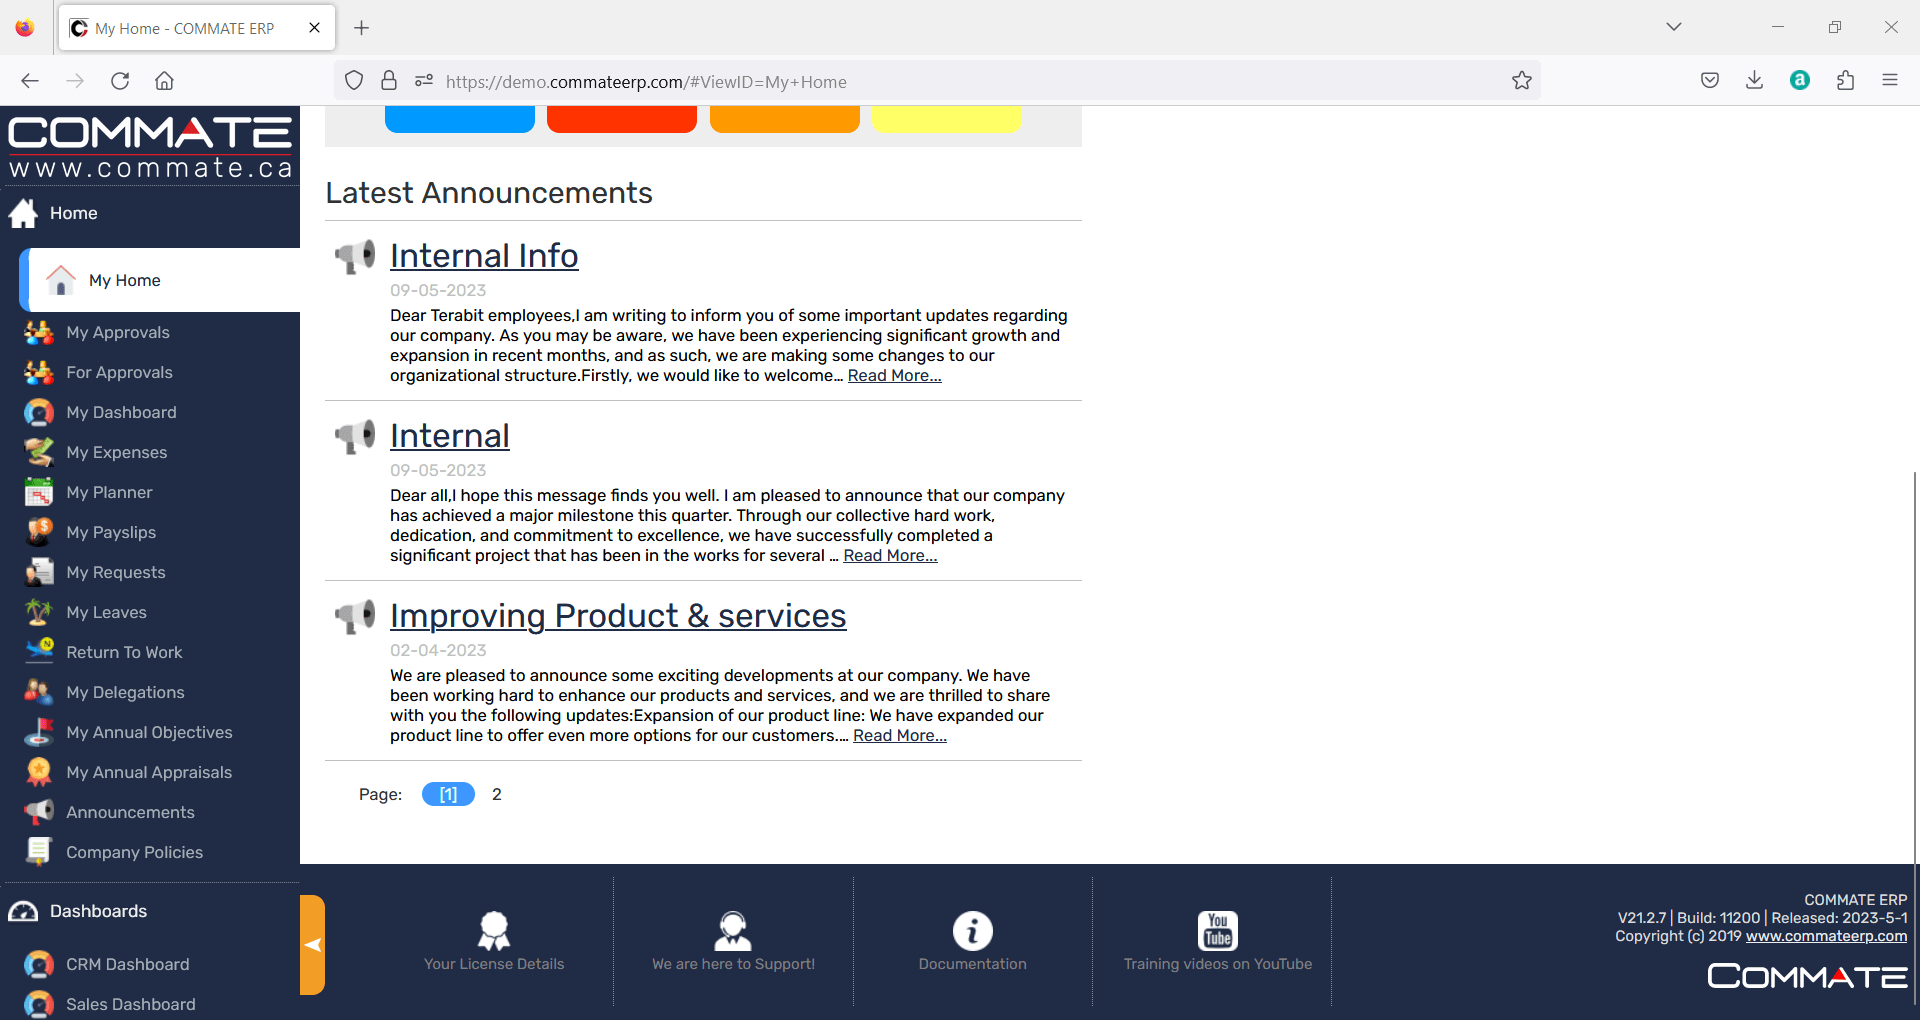Collapse the Home sidebar section
This screenshot has width=1920, height=1020.
[x=74, y=213]
